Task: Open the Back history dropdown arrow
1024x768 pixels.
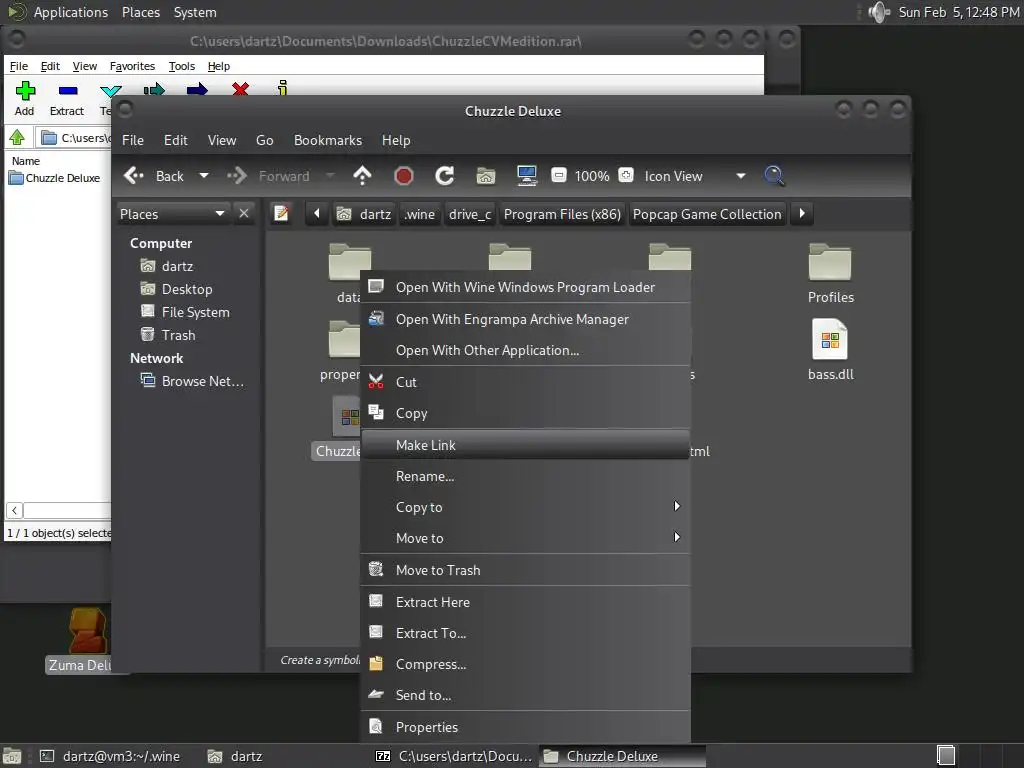Action: tap(204, 176)
